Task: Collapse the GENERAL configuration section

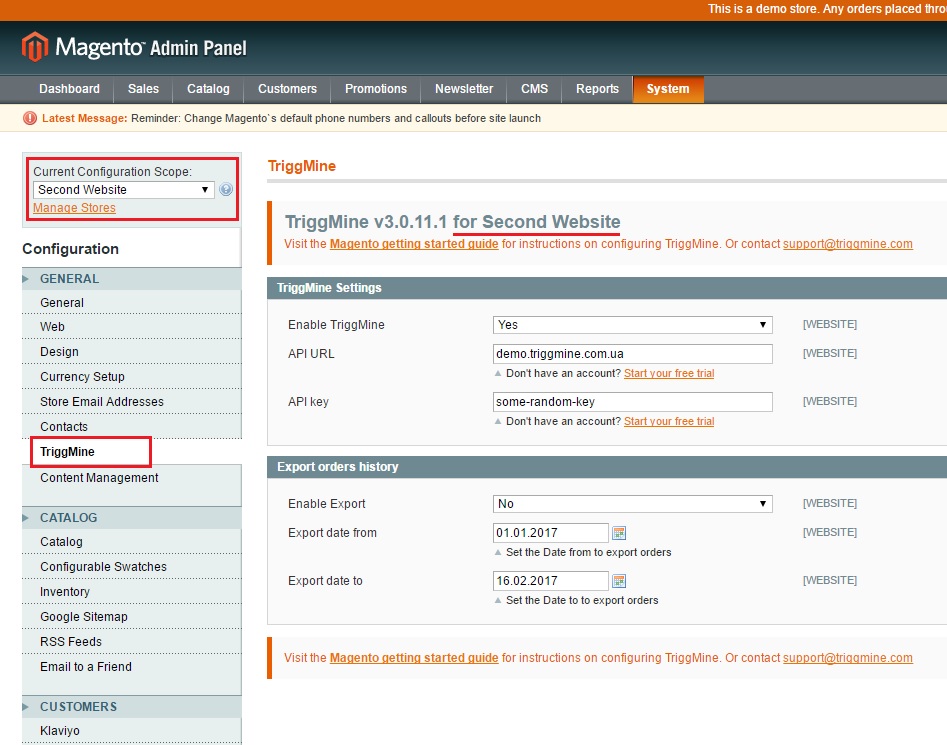Action: (x=132, y=279)
